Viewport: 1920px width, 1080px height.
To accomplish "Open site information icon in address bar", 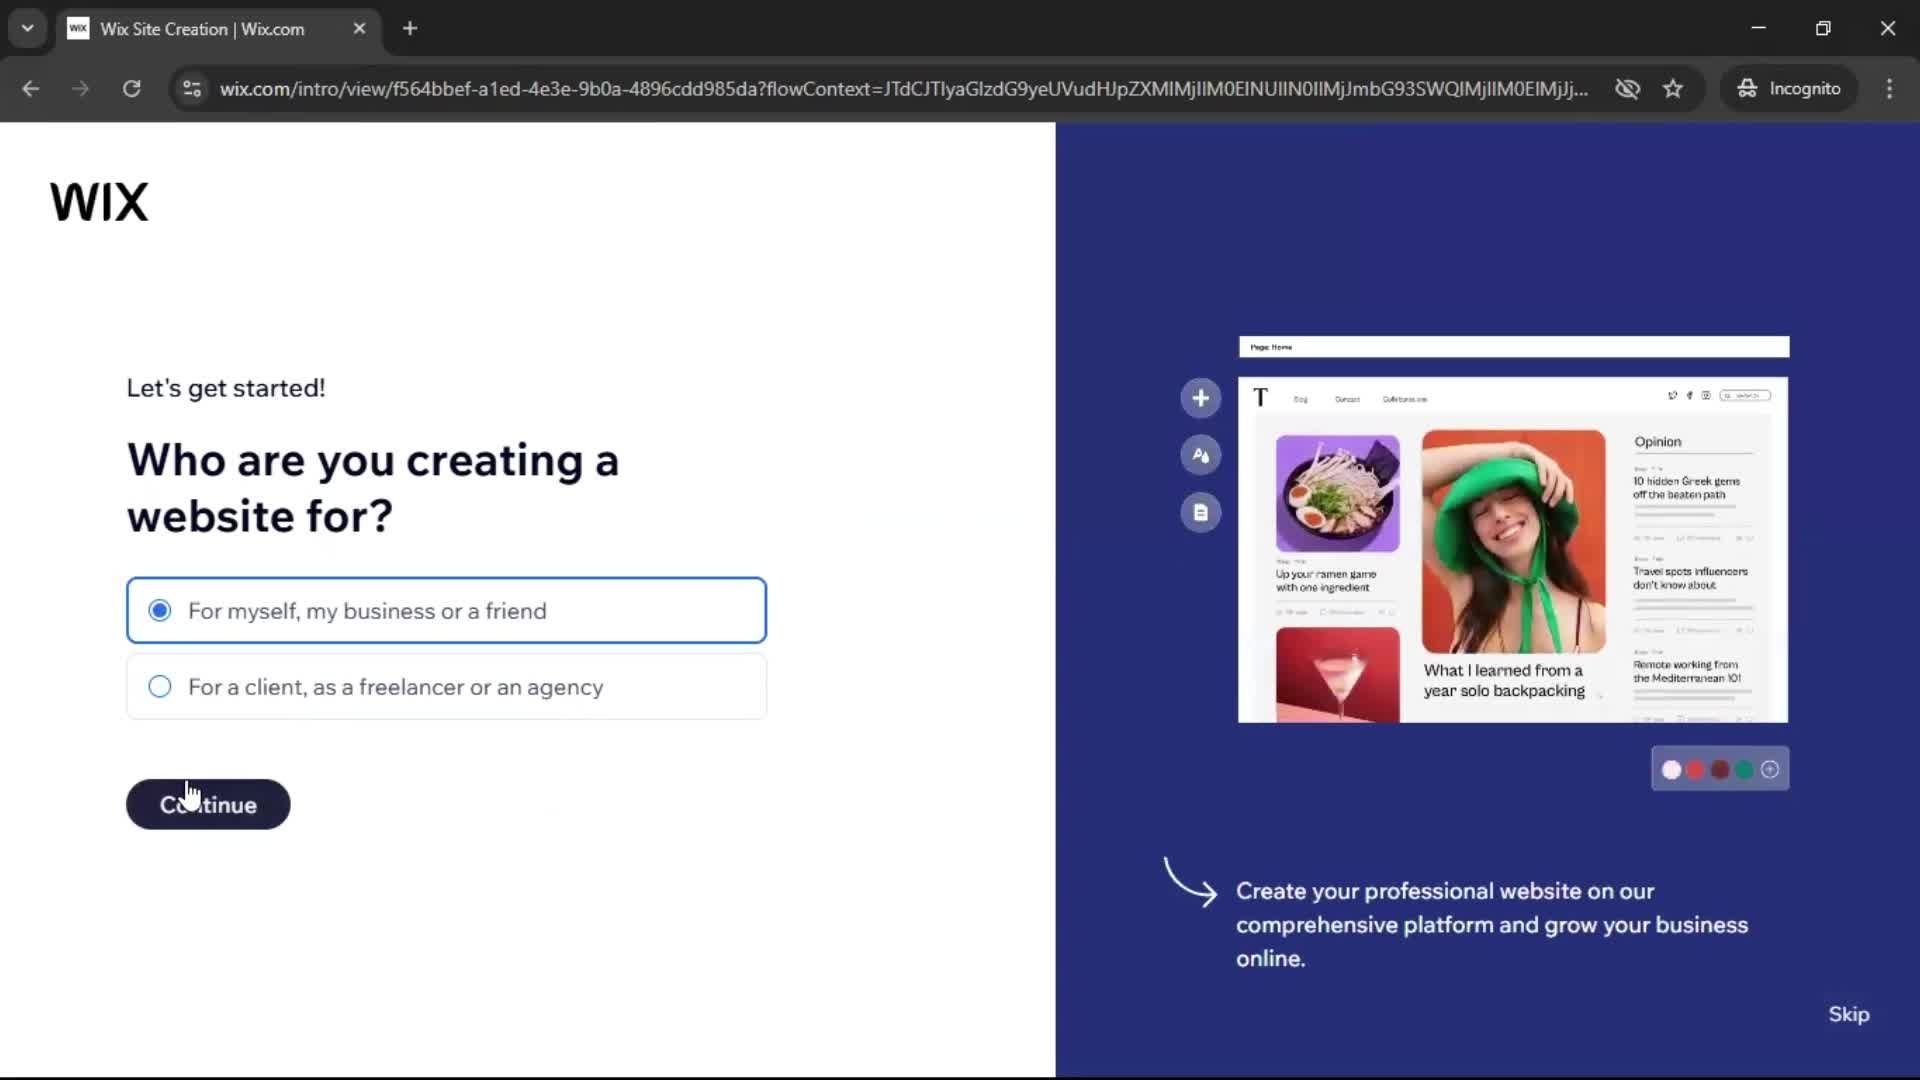I will [192, 88].
